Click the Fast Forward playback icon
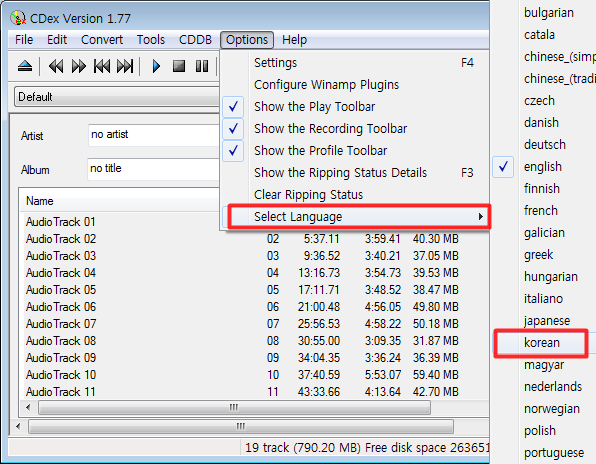Screen dimensions: 596x464 79,67
